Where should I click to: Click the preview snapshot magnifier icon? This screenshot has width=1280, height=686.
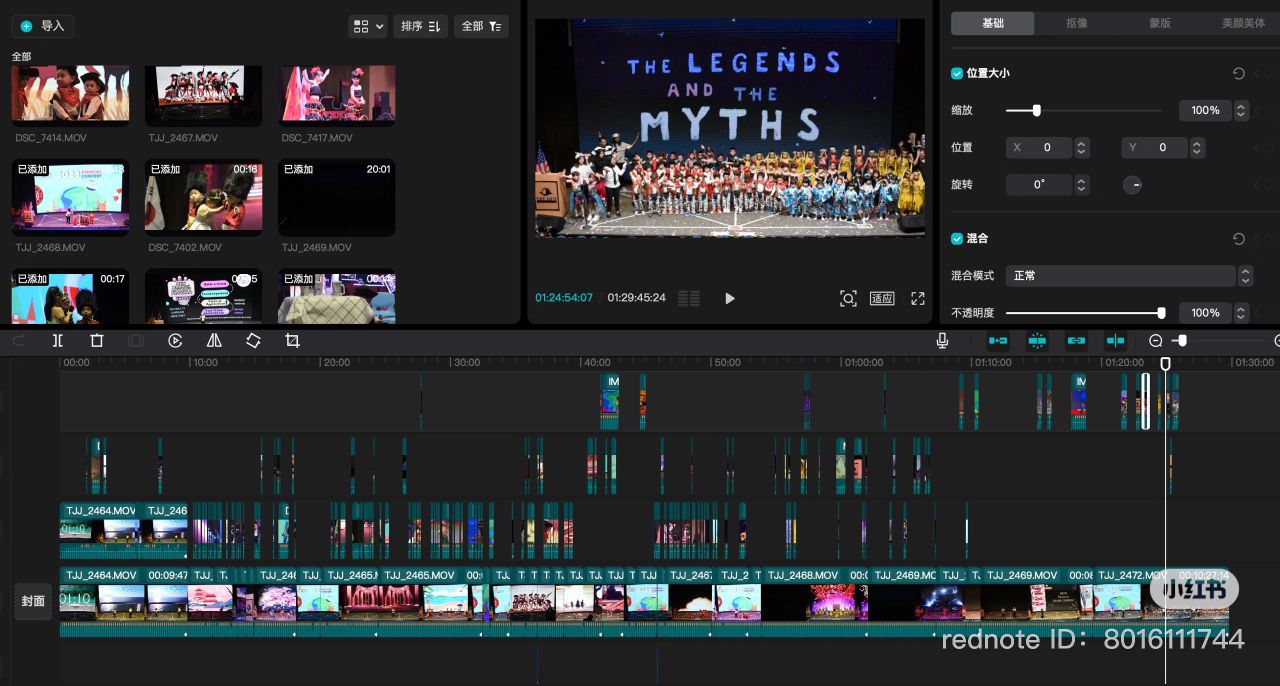tap(848, 298)
